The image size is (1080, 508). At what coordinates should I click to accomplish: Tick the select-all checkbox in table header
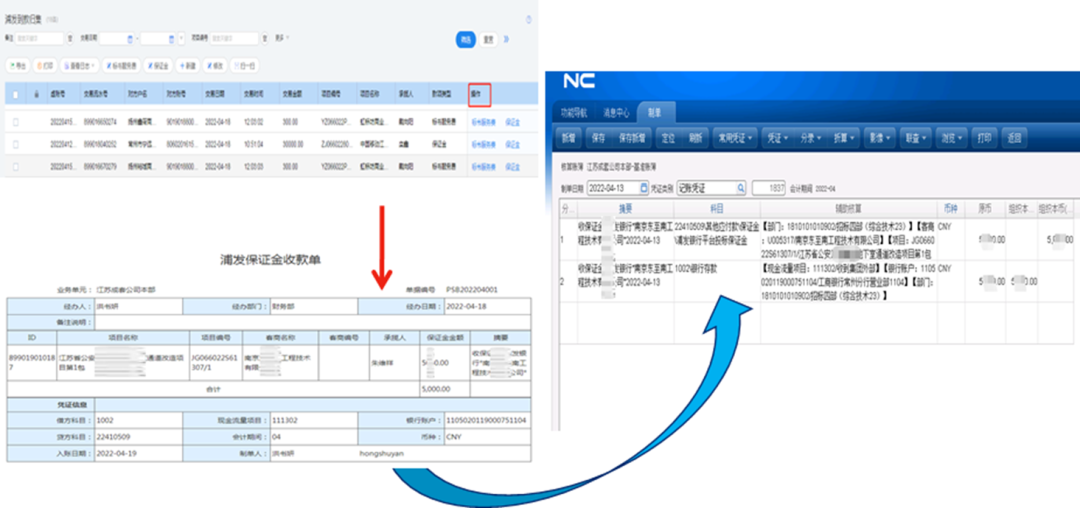tap(15, 94)
